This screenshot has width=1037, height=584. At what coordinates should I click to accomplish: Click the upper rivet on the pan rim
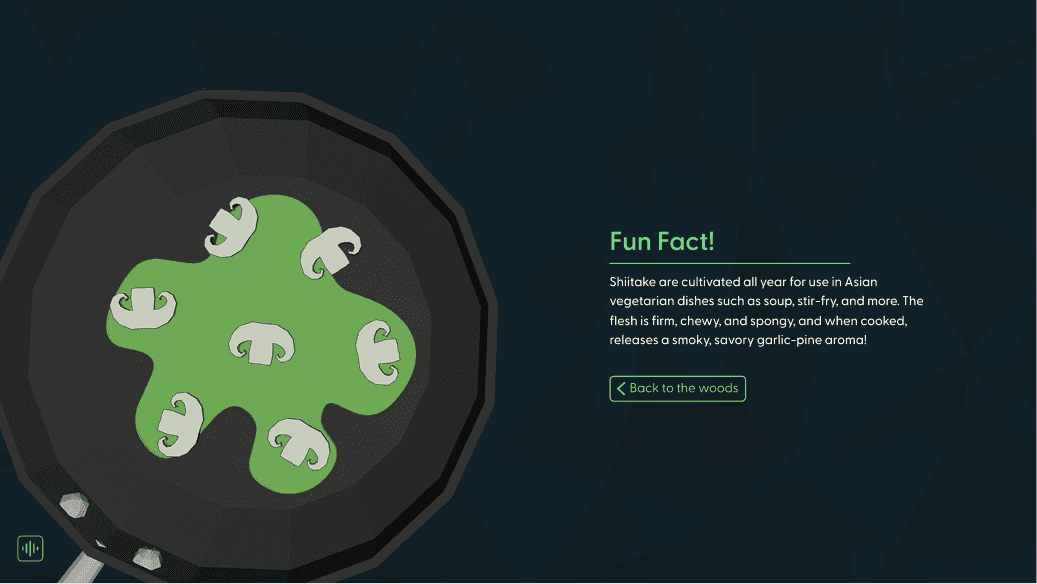tap(74, 505)
